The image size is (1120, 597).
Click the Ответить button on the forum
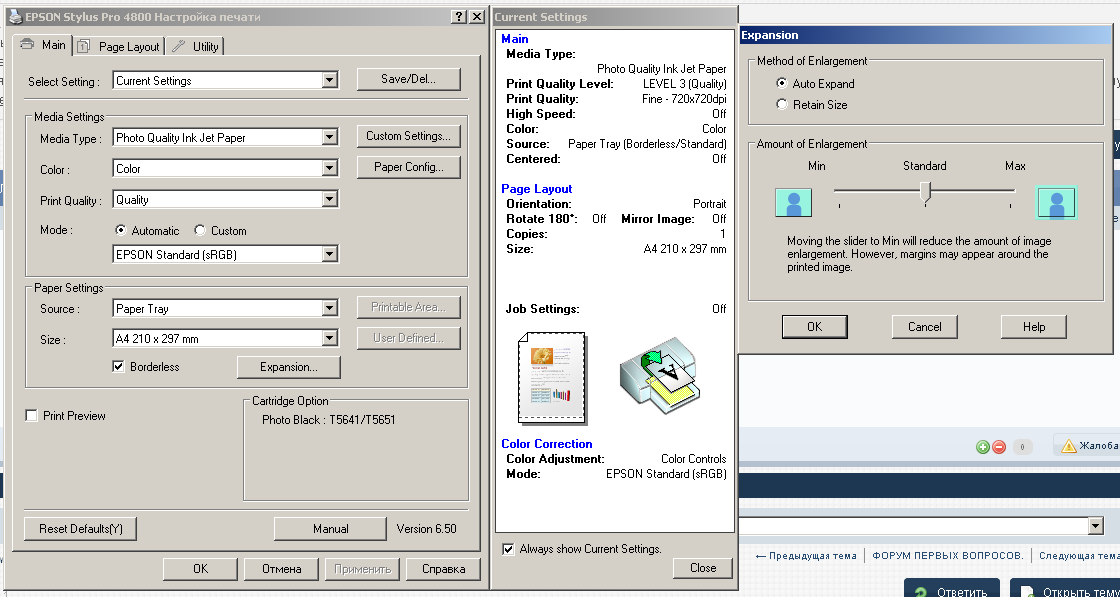click(952, 589)
